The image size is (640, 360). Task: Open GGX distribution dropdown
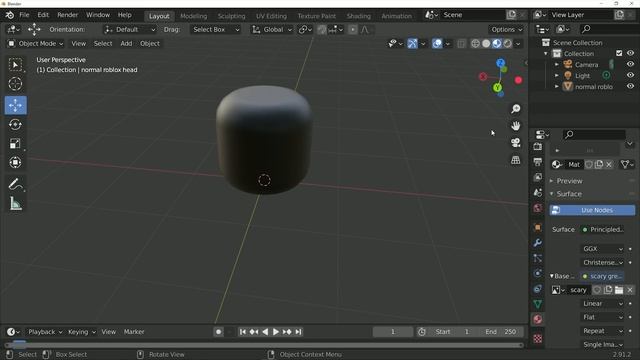(x=602, y=249)
